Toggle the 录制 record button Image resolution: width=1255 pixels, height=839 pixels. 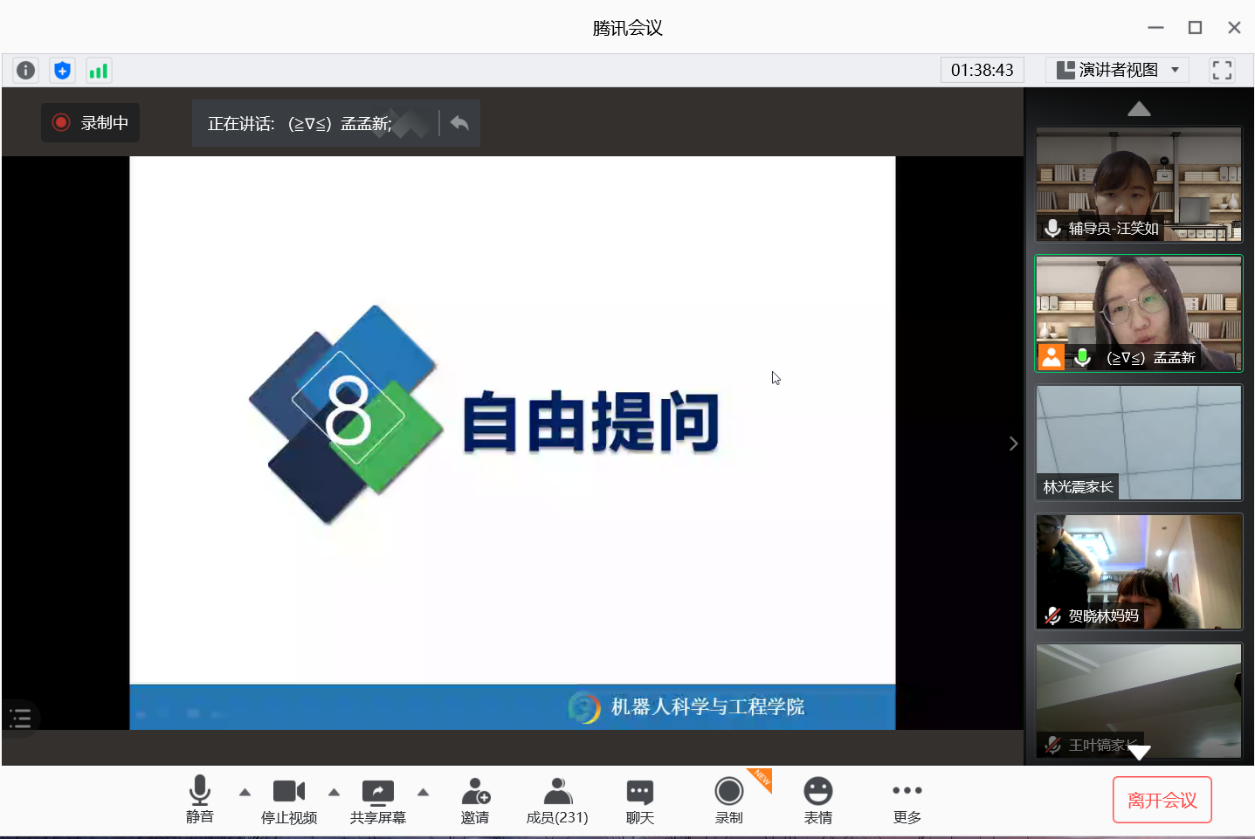[729, 801]
